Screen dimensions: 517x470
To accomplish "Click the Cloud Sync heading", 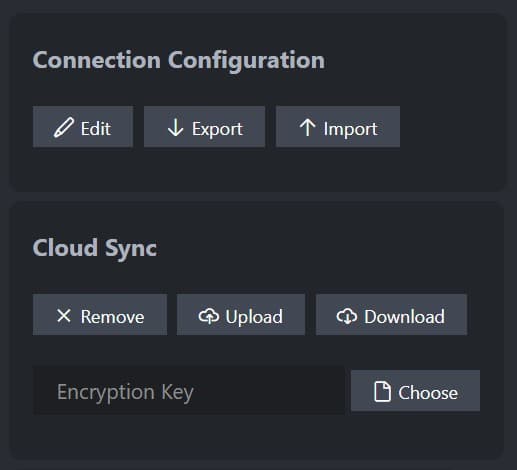I will pyautogui.click(x=95, y=248).
